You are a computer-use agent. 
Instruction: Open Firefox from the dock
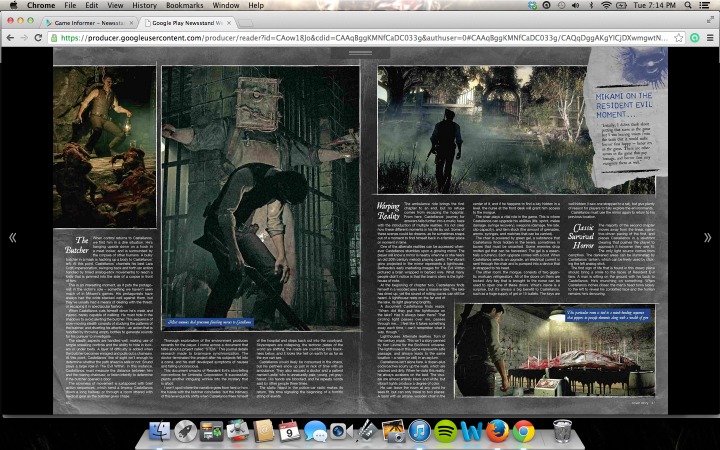click(x=497, y=431)
